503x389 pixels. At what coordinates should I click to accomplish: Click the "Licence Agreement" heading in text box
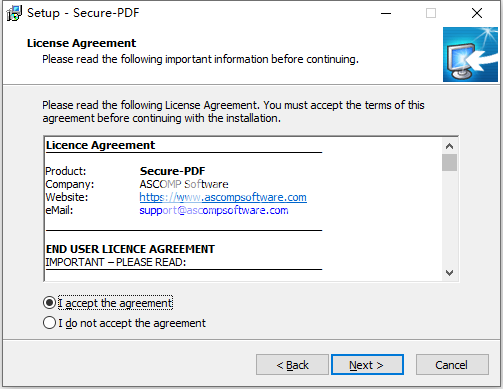[100, 145]
